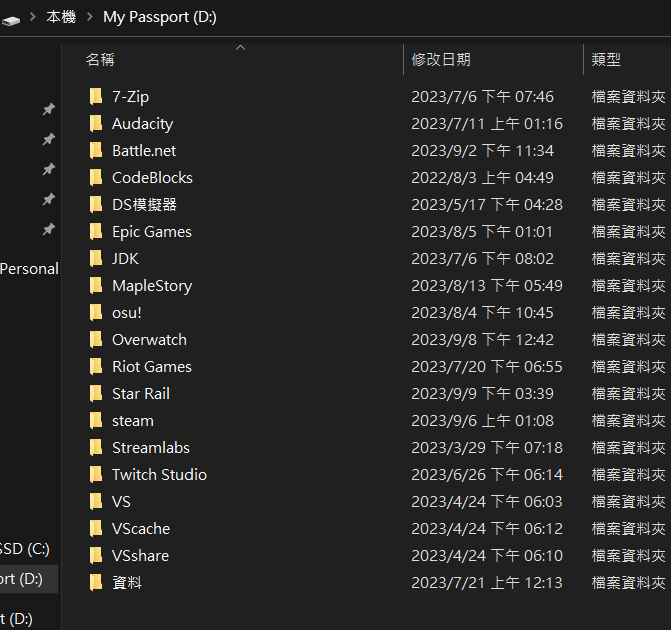The image size is (671, 630).
Task: Click the steam folder name
Action: [x=133, y=421]
